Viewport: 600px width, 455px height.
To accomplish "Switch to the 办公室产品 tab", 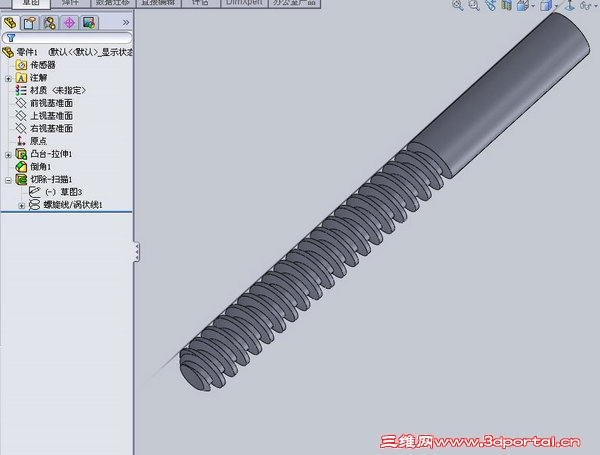I will [294, 3].
